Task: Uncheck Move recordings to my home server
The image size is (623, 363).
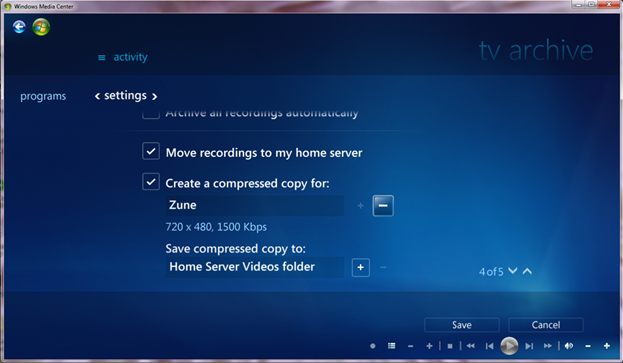Action: [151, 151]
